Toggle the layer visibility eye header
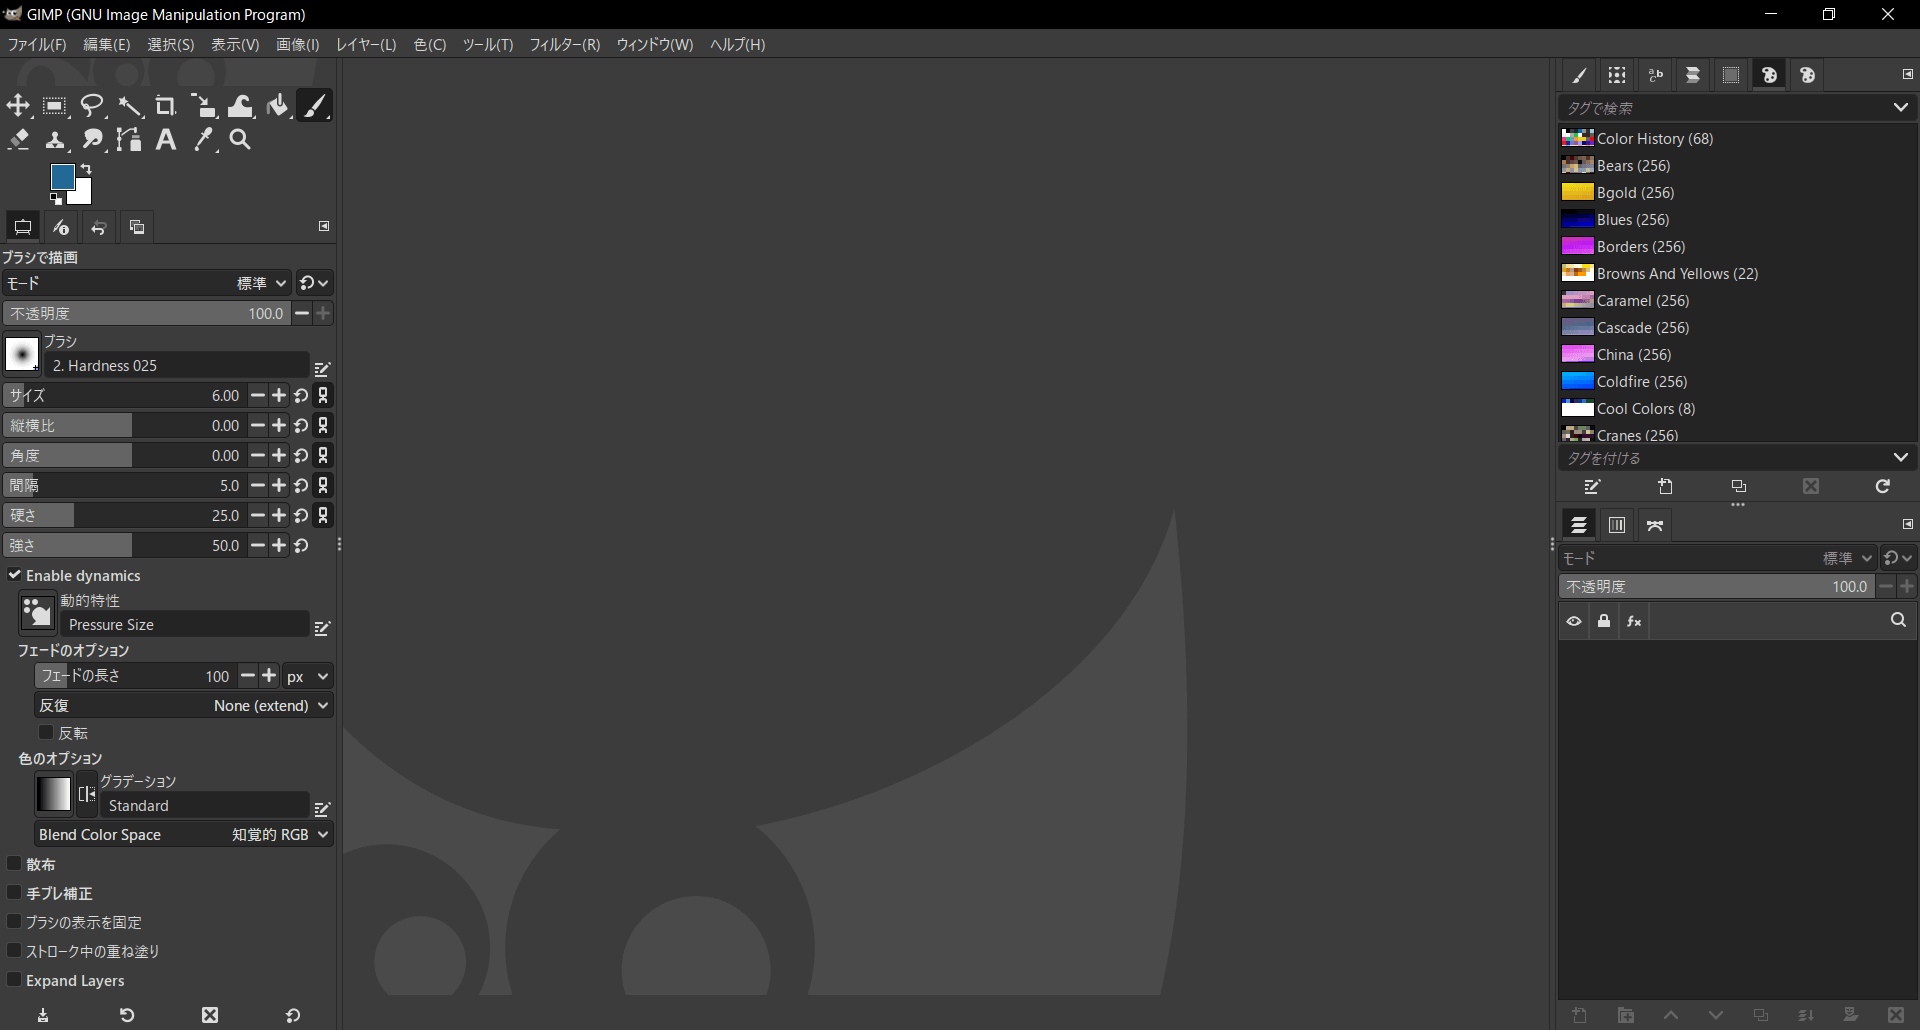The width and height of the screenshot is (1920, 1030). click(1574, 621)
